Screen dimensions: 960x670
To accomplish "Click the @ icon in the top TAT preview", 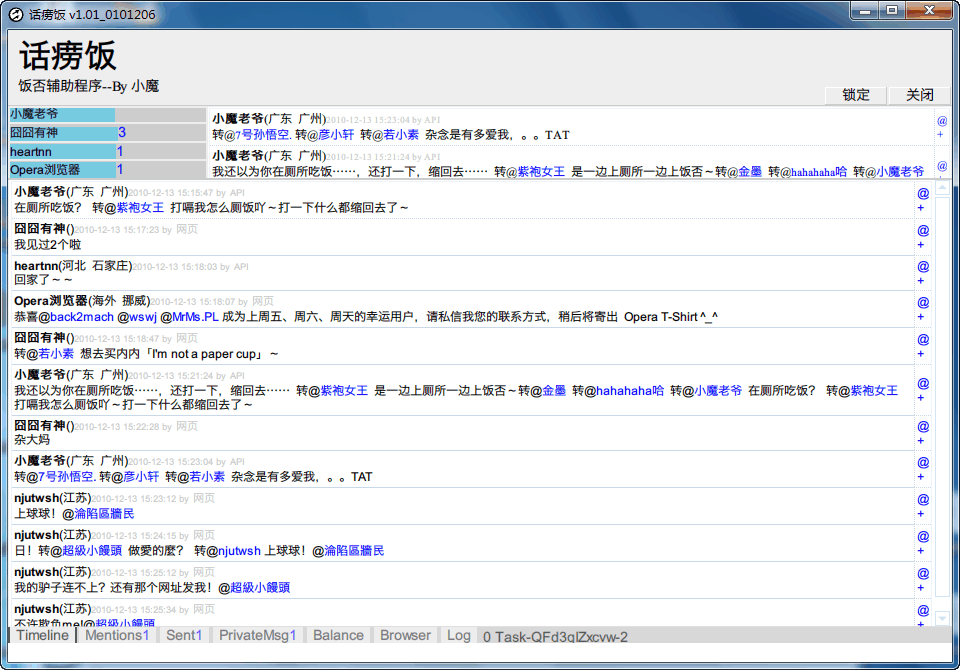I will pos(941,120).
